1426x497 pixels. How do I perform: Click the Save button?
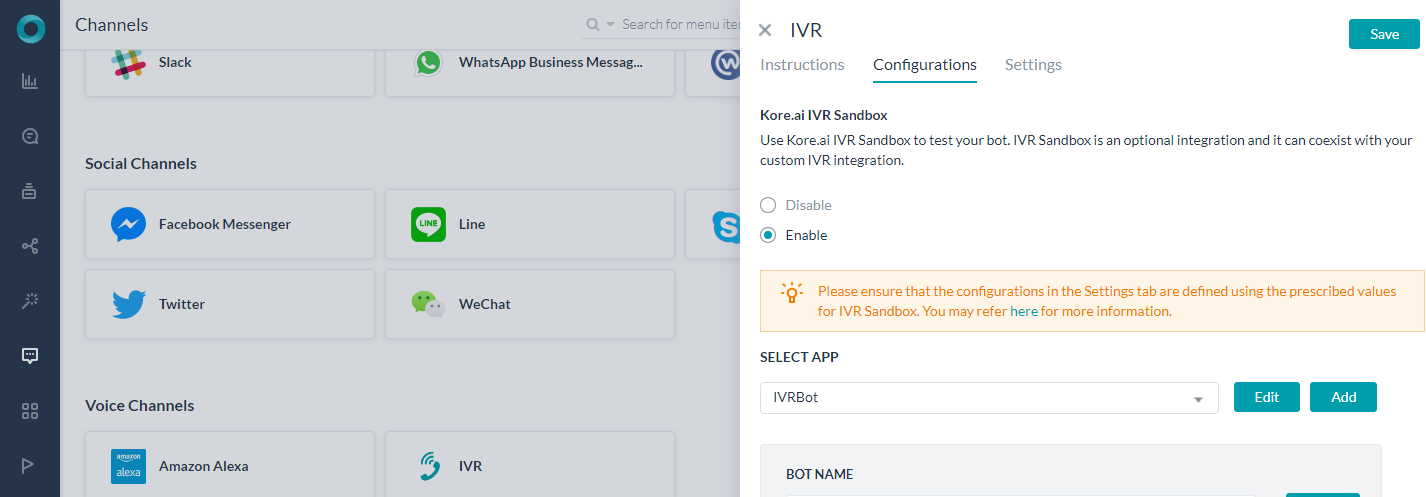tap(1384, 34)
